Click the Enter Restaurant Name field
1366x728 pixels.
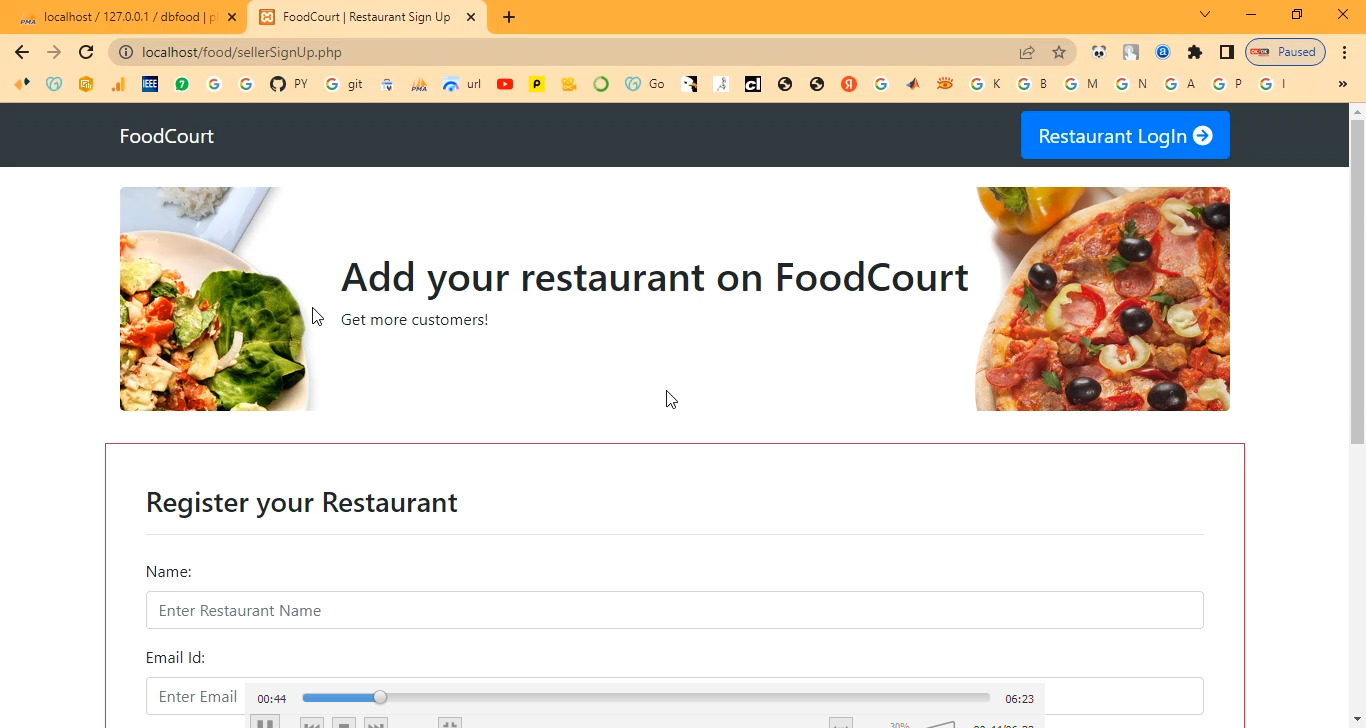(x=674, y=610)
